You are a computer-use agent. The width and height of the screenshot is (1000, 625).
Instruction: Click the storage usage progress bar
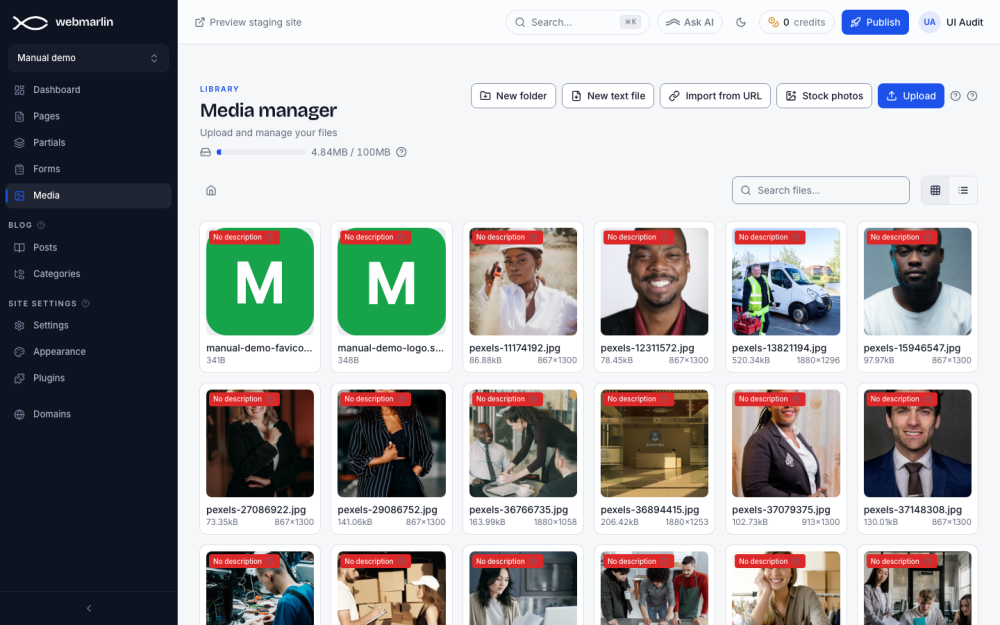(x=261, y=152)
